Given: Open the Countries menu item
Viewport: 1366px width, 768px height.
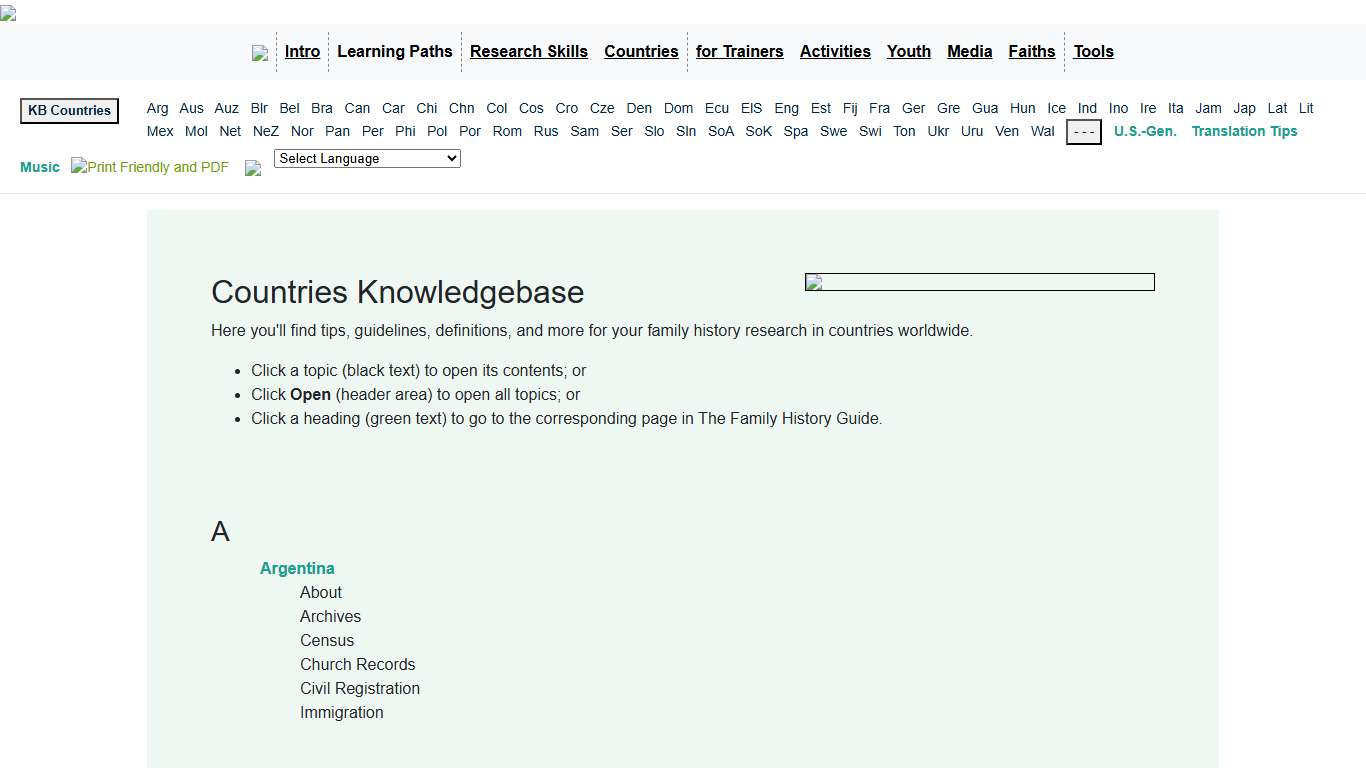Looking at the screenshot, I should 641,51.
